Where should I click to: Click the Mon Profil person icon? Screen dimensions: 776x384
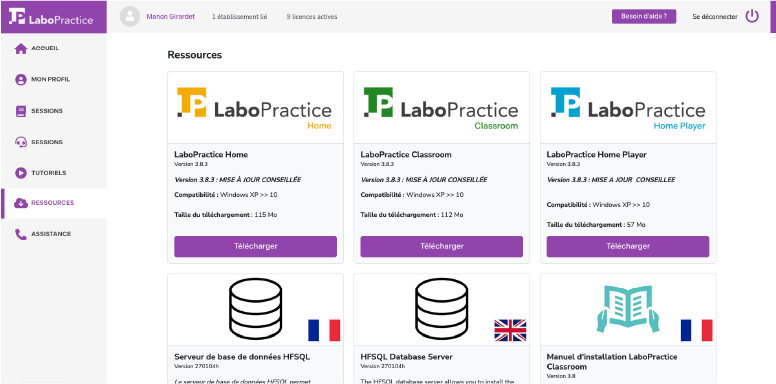coord(21,80)
